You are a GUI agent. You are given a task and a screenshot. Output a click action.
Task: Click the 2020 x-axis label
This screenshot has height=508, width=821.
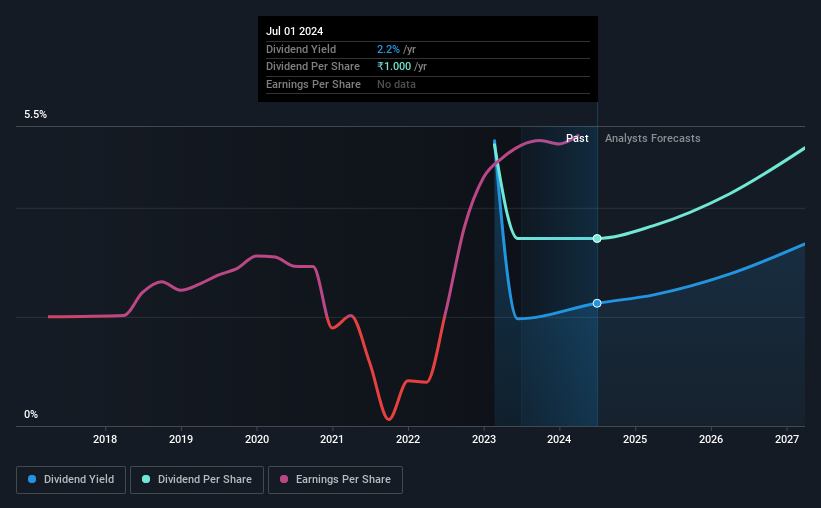257,439
